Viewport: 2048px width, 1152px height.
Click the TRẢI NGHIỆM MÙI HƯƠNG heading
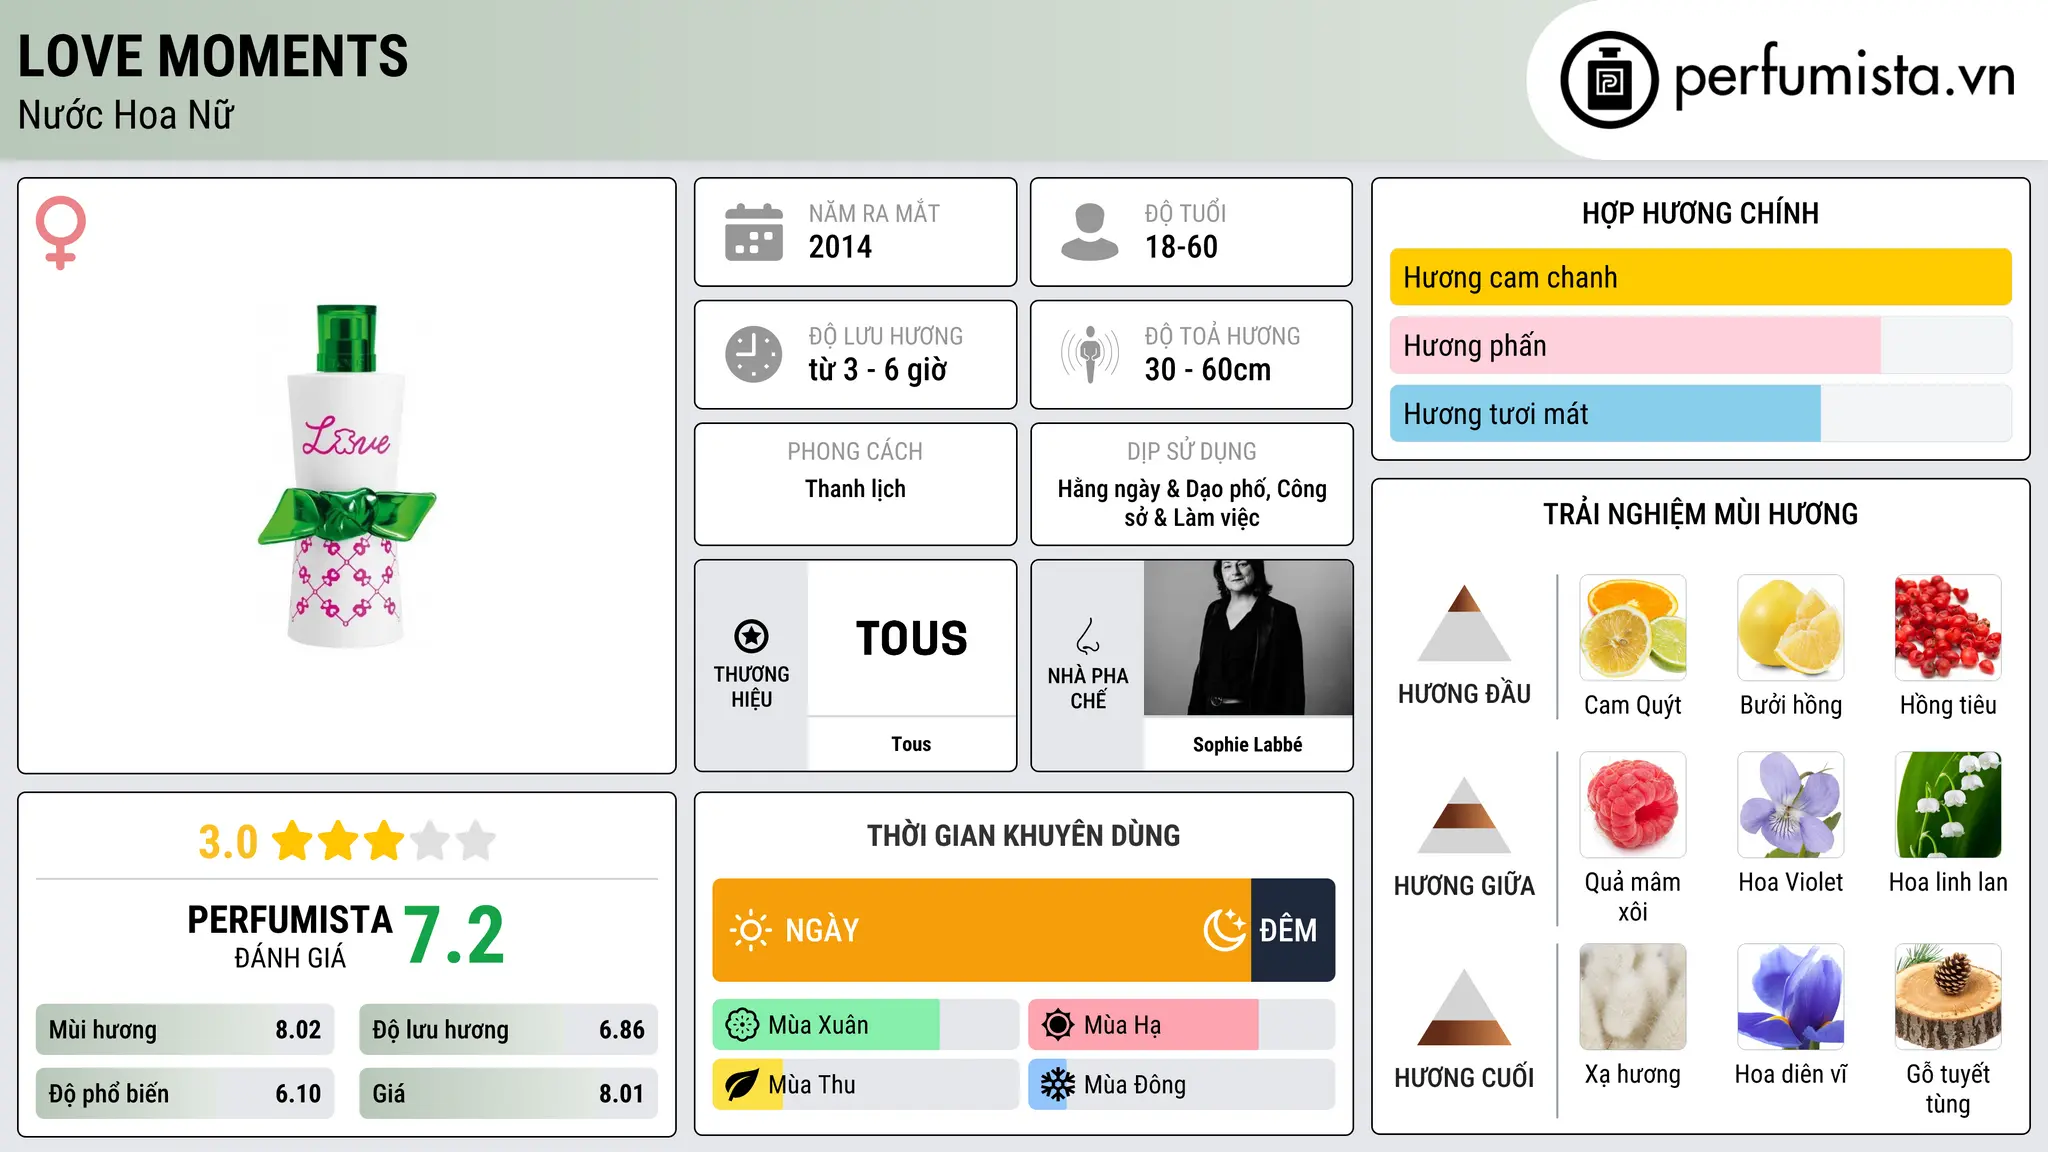coord(1700,514)
